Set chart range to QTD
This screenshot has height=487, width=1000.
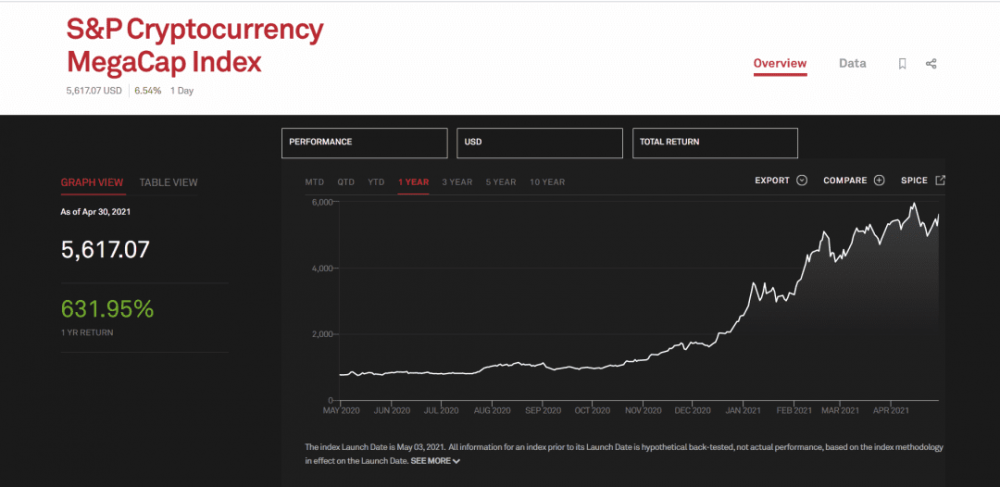click(x=346, y=182)
